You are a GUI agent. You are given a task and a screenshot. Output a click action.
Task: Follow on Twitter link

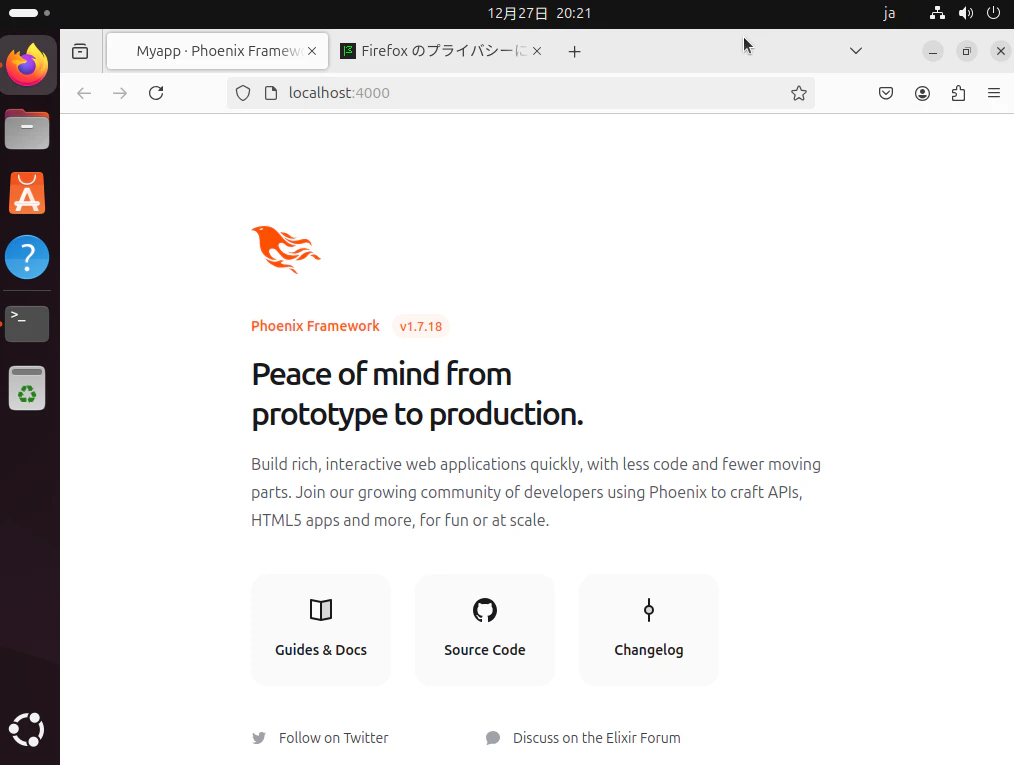point(320,738)
